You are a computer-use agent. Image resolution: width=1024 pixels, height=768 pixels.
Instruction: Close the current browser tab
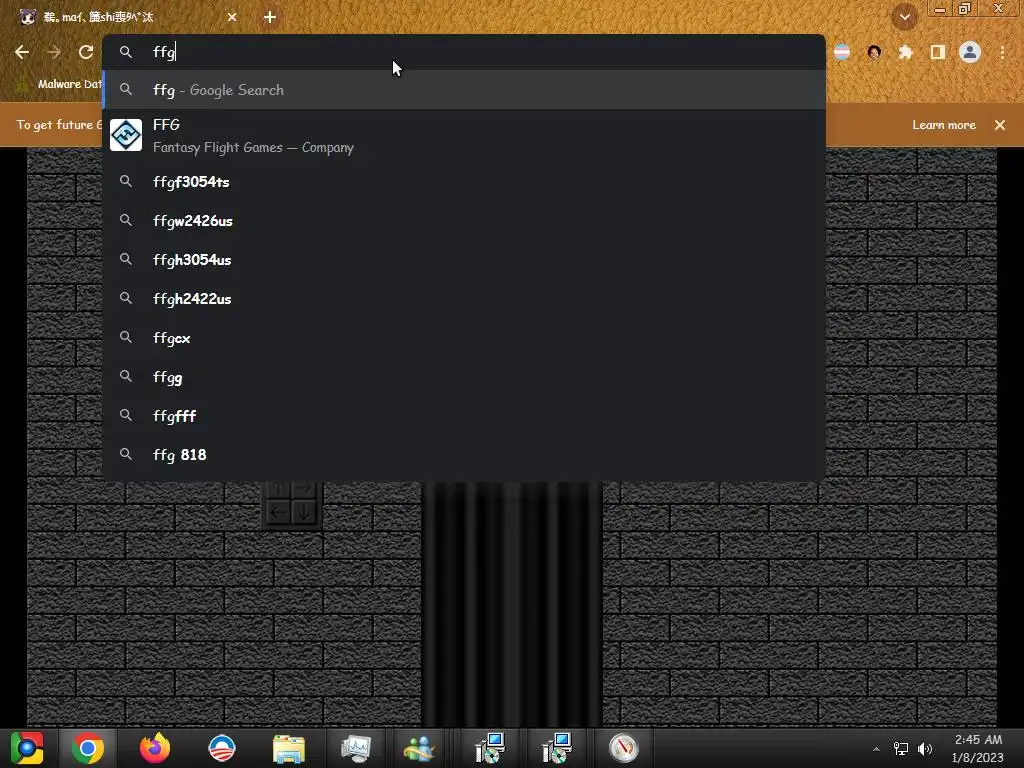232,17
